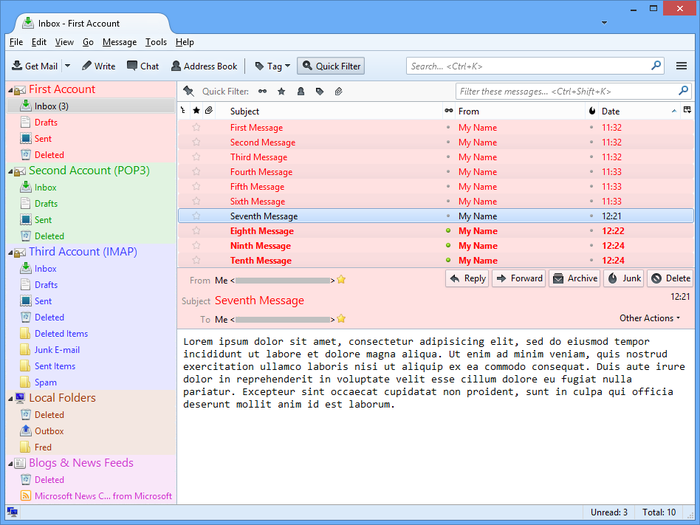The height and width of the screenshot is (525, 700).
Task: Click the global search field
Action: click(535, 66)
